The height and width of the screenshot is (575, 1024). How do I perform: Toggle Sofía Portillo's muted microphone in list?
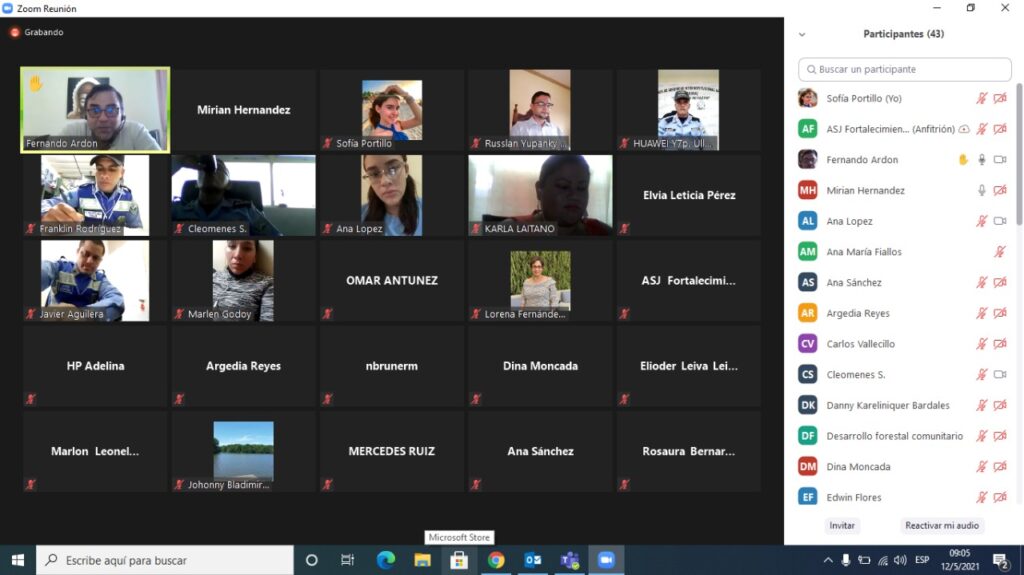point(982,98)
